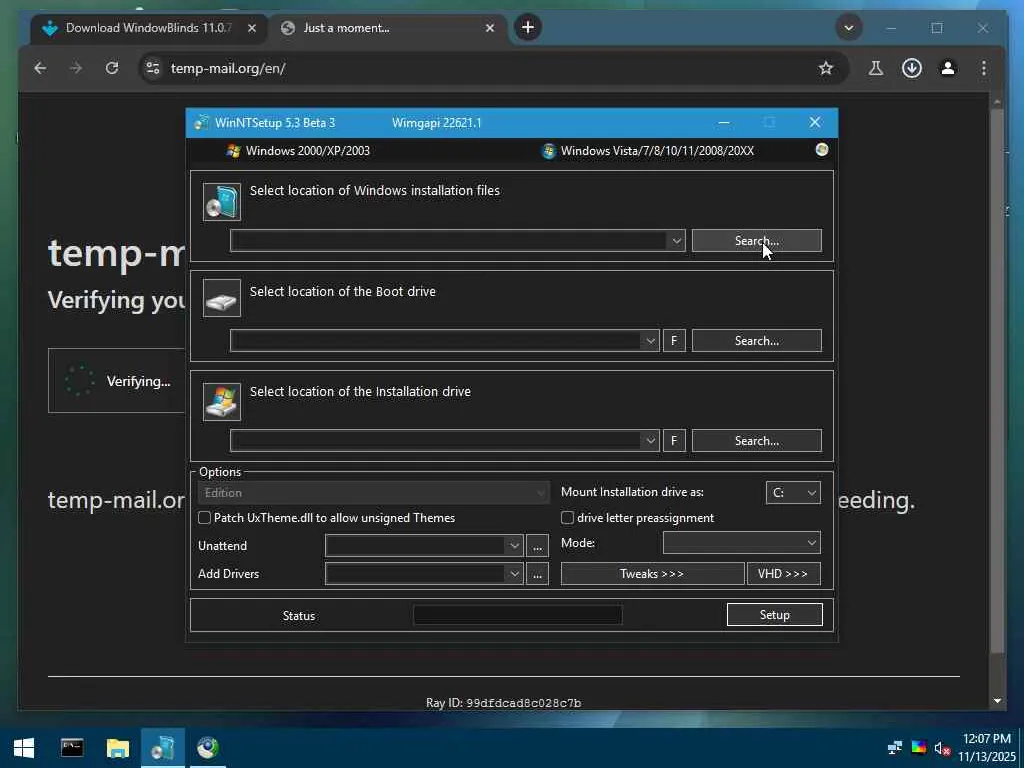Go forward in Chrome browser
The image size is (1024, 768).
(x=76, y=68)
